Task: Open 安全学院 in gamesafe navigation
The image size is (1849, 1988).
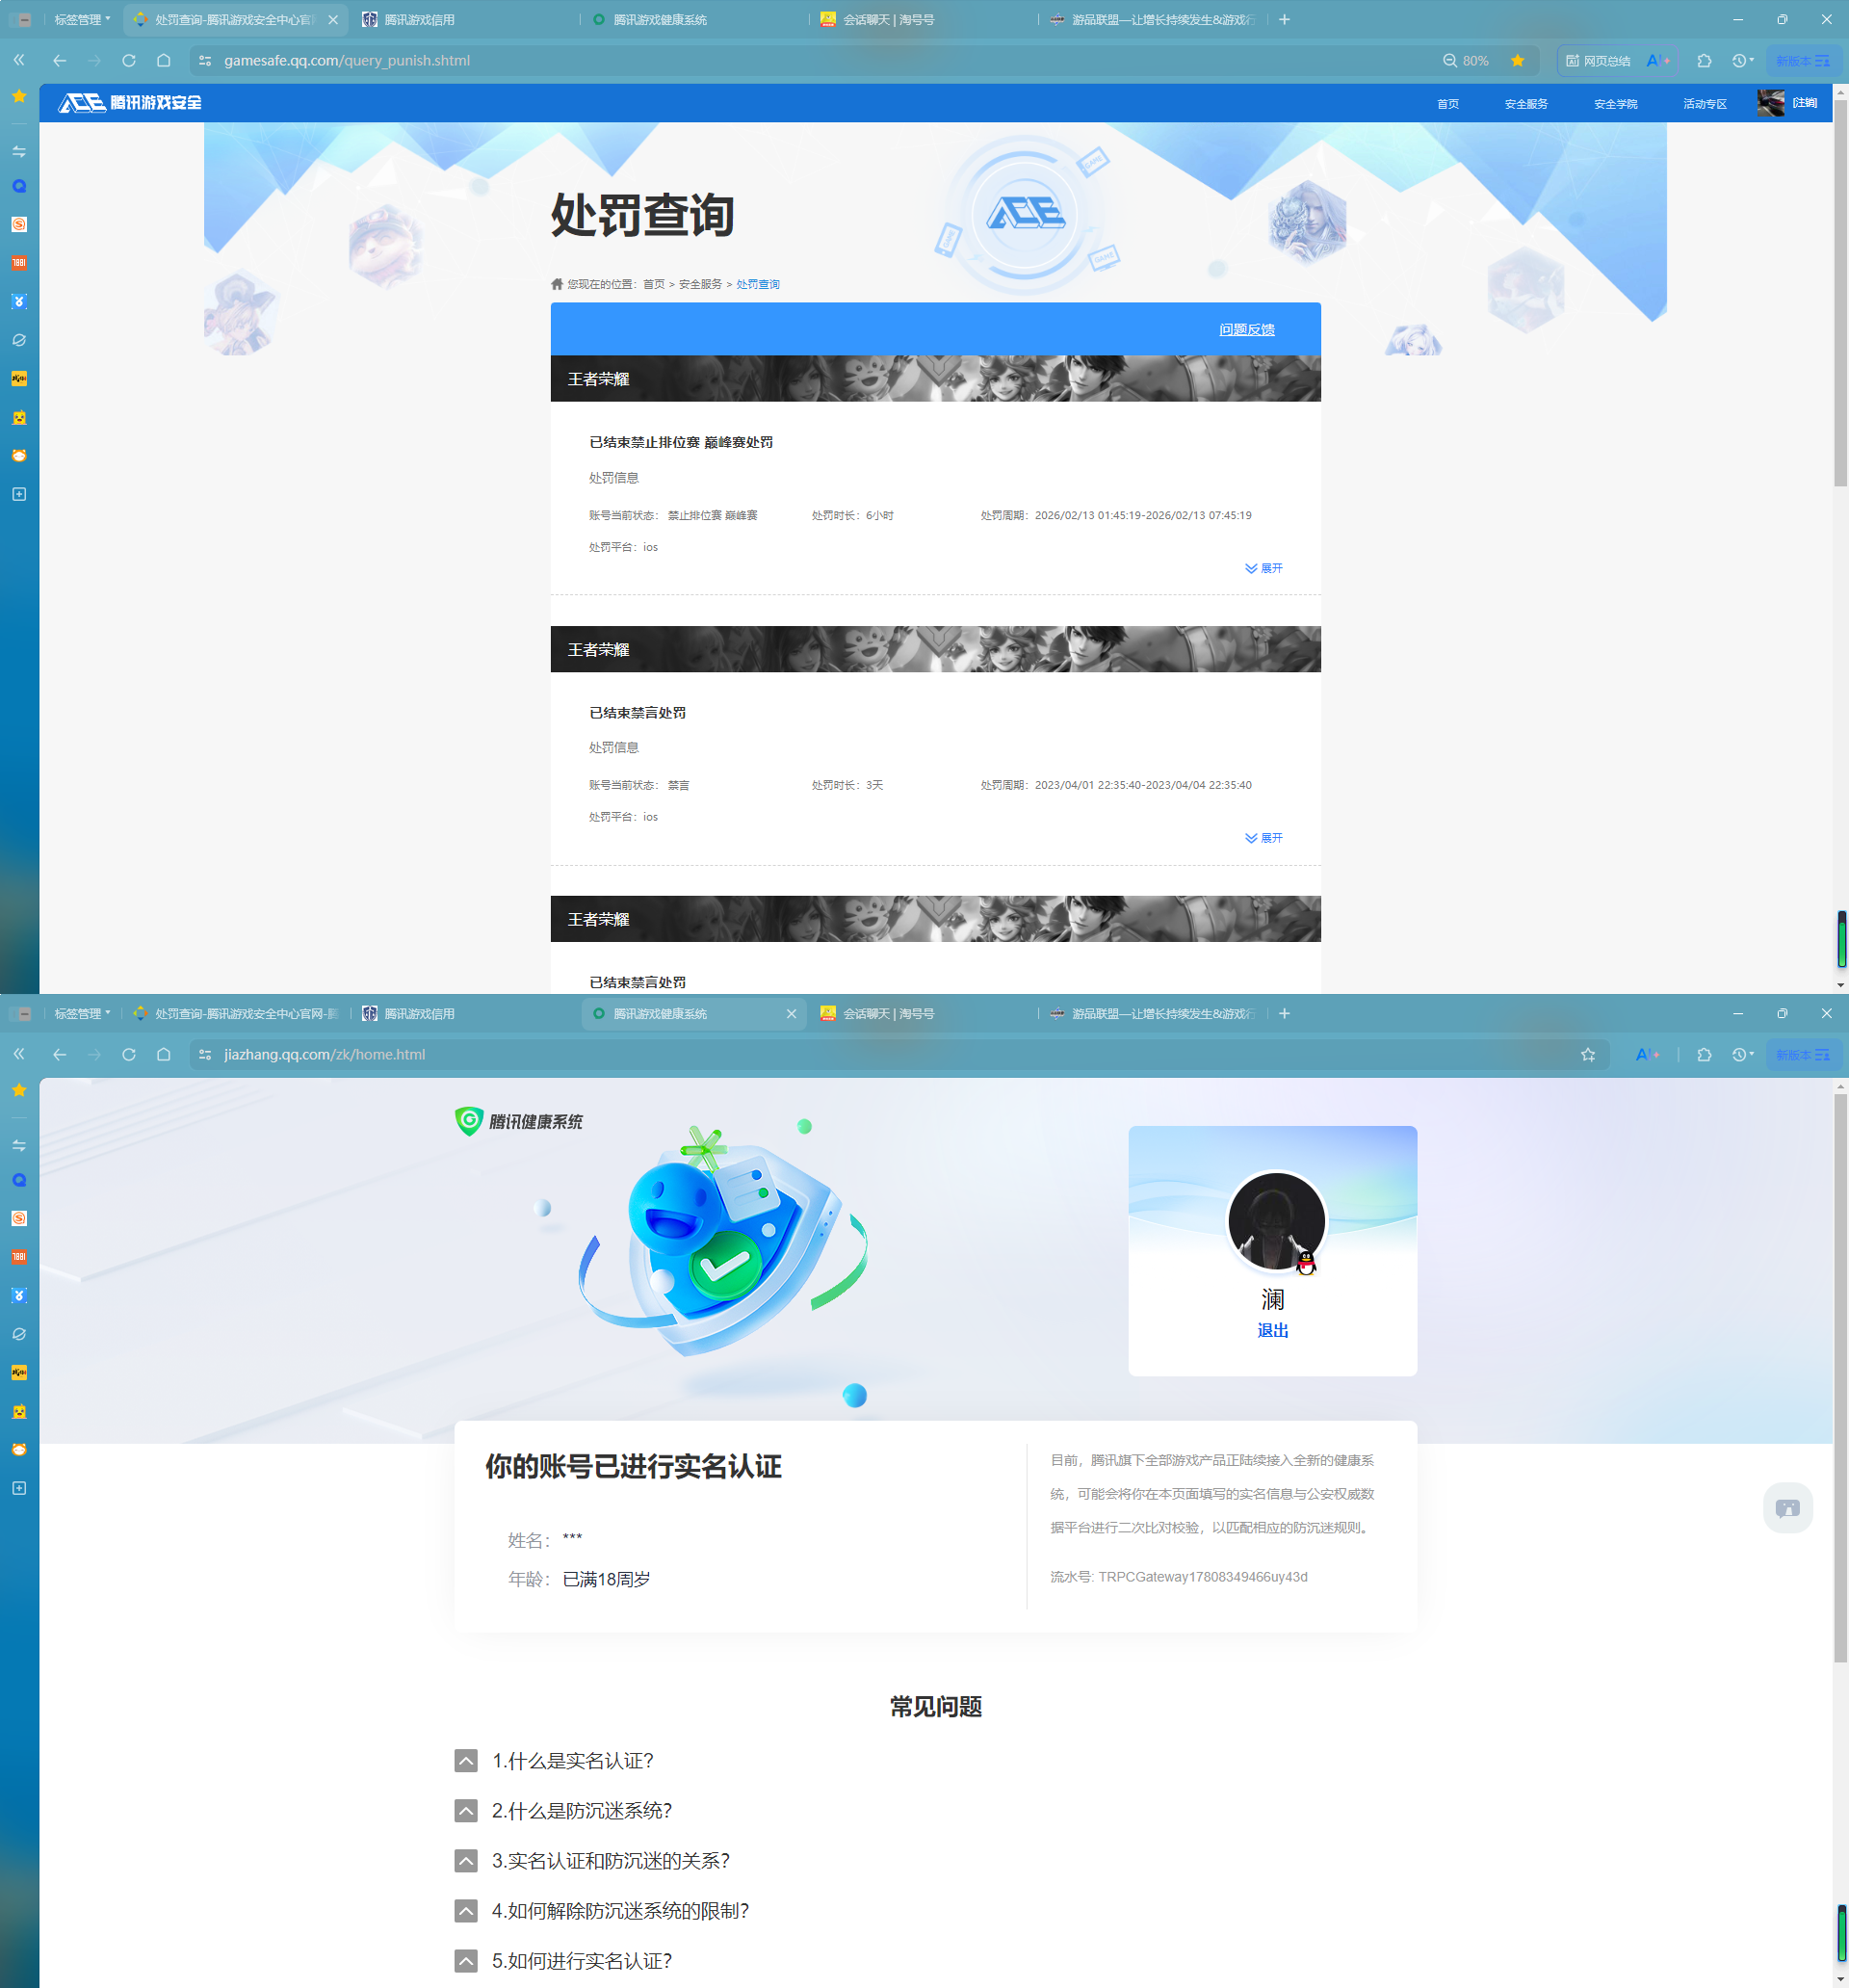Action: tap(1615, 104)
